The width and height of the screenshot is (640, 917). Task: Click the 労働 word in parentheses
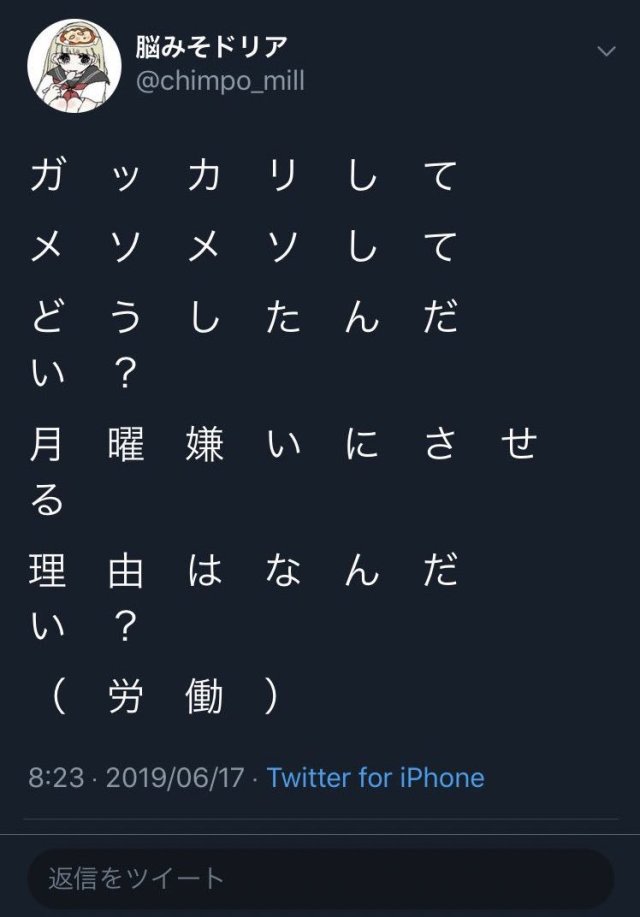point(165,698)
